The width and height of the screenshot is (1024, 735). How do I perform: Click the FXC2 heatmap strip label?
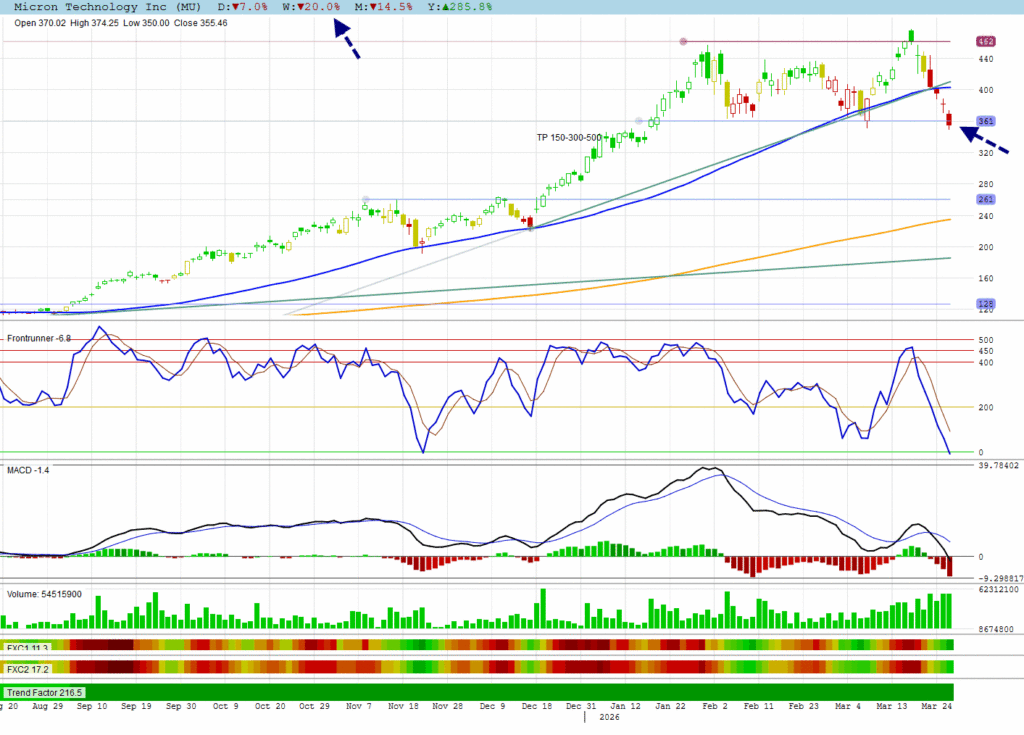(28, 667)
